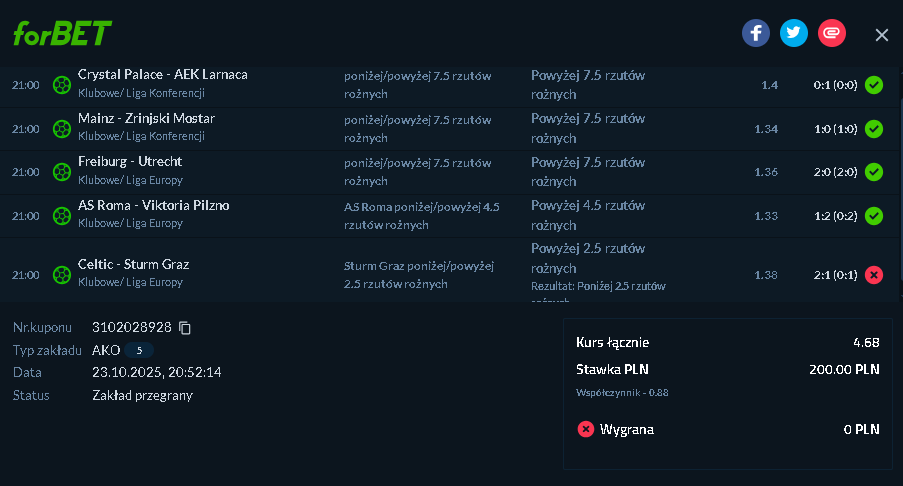The width and height of the screenshot is (903, 486).
Task: Share coupon on Facebook
Action: (756, 33)
